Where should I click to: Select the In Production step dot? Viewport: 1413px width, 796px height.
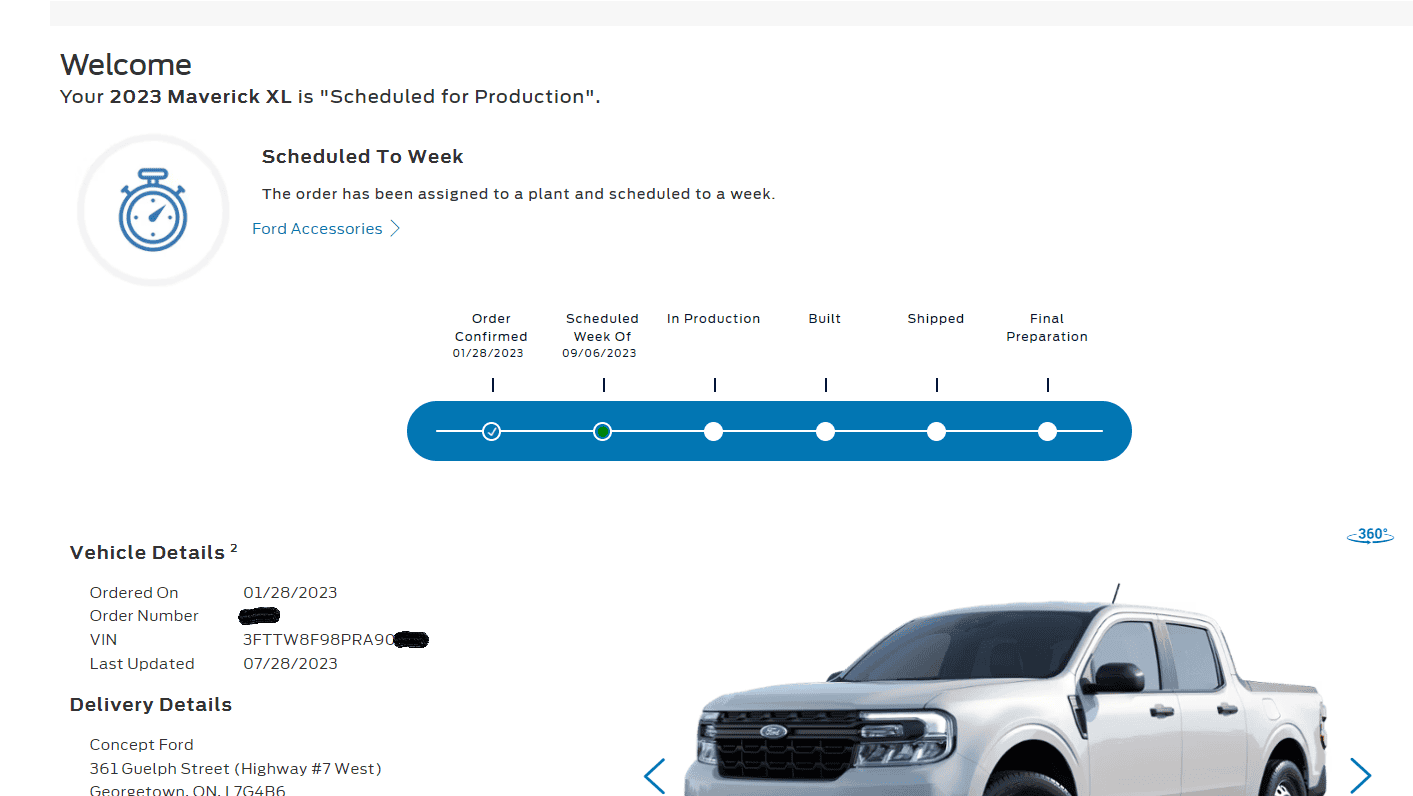(x=713, y=431)
